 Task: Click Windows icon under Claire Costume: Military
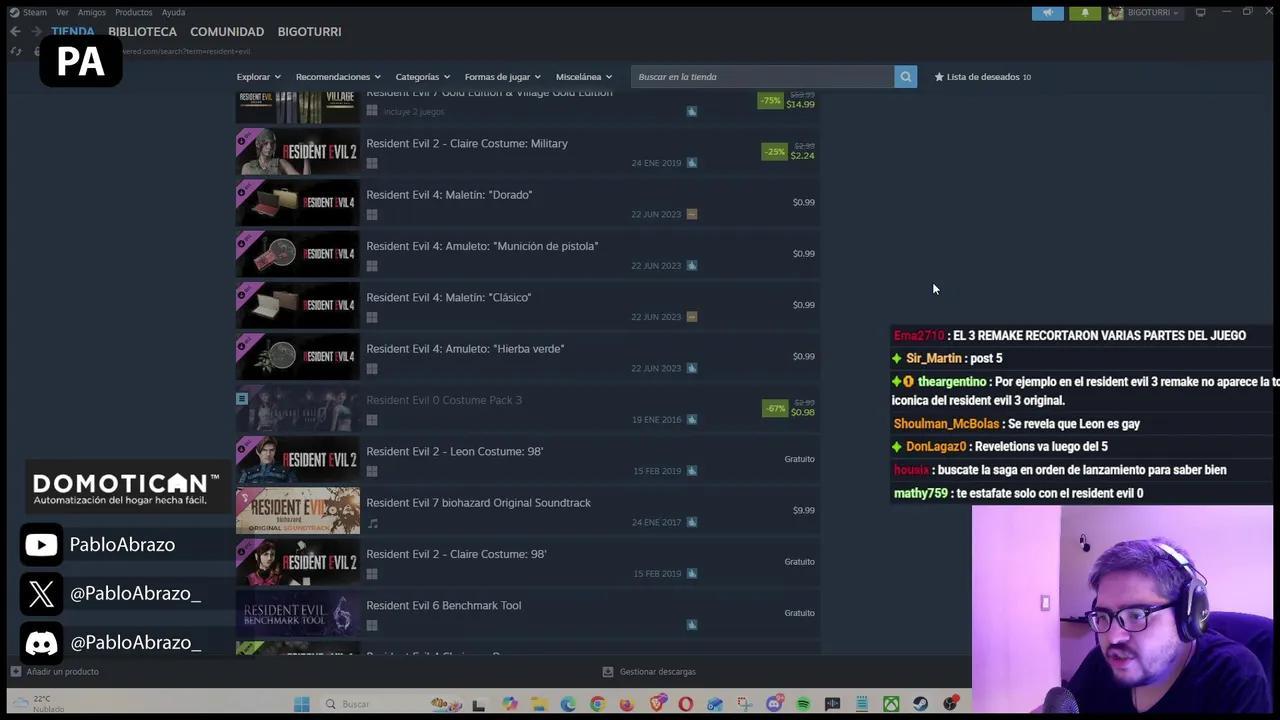(372, 163)
